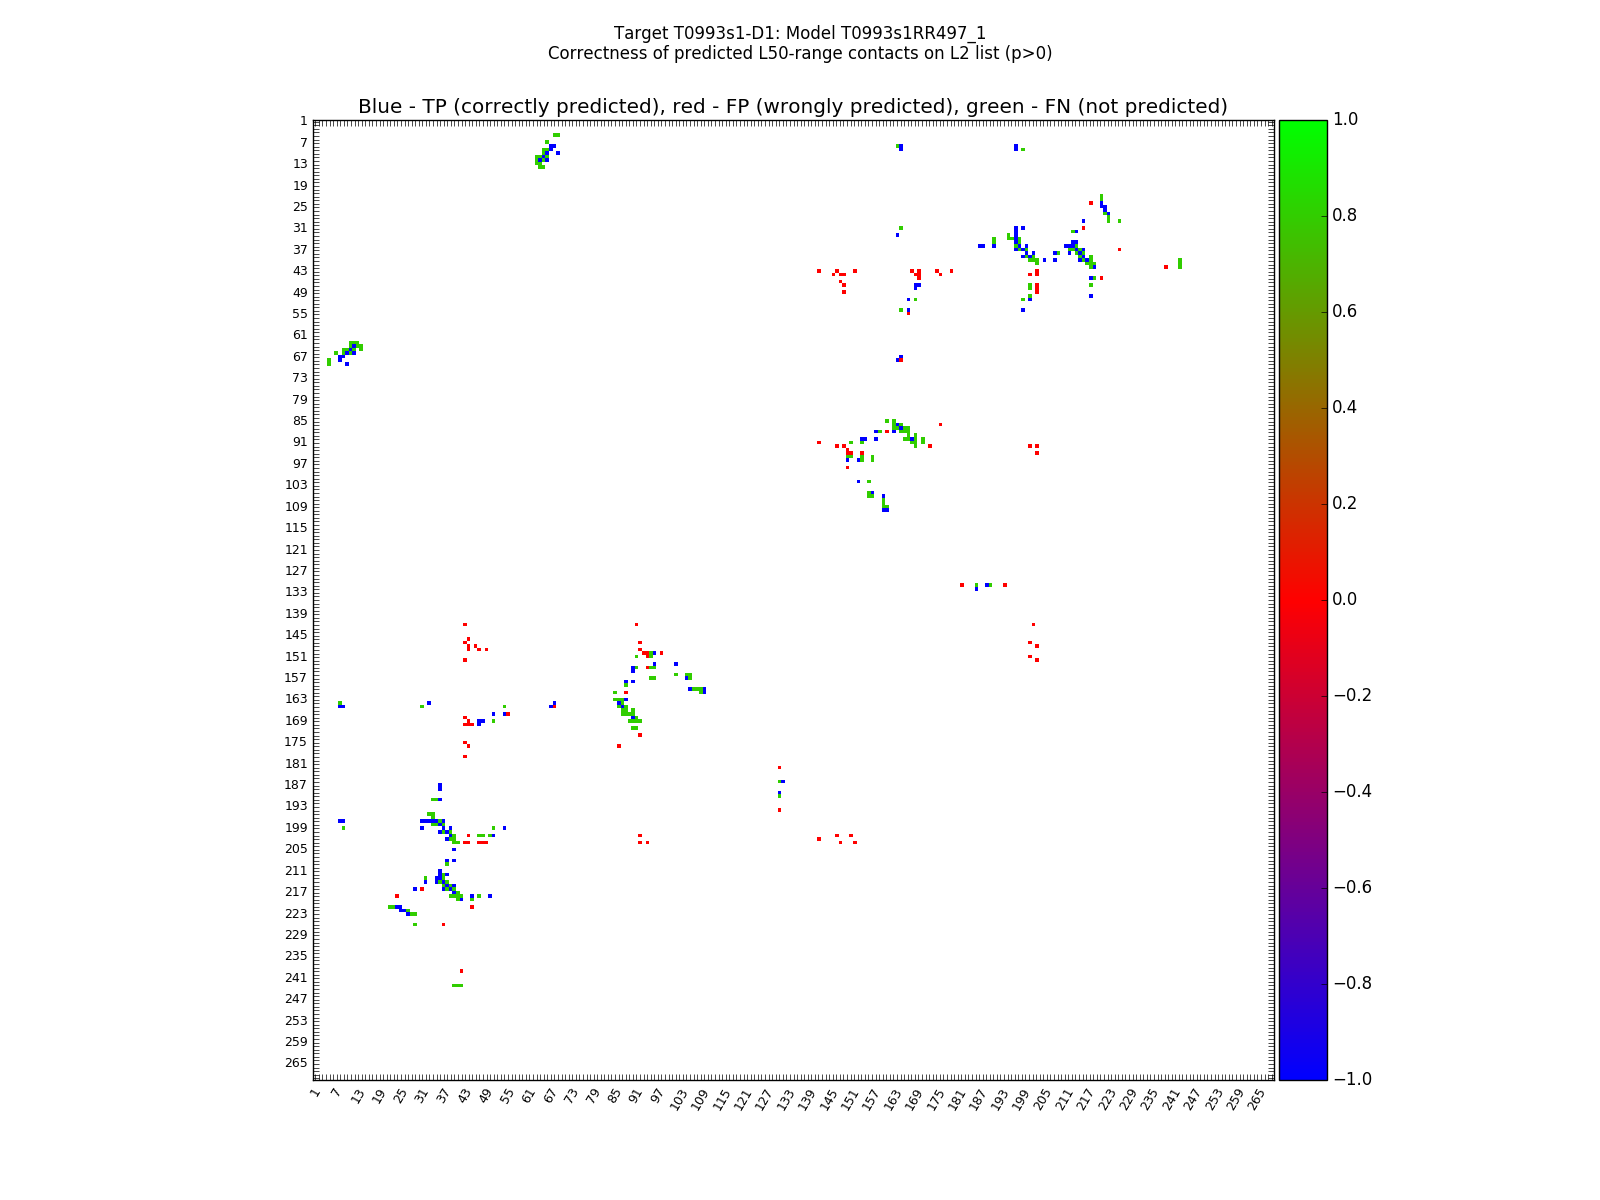Screen dimensions: 1600x1200
Task: Click y-axis tick label 133
Action: pyautogui.click(x=296, y=592)
